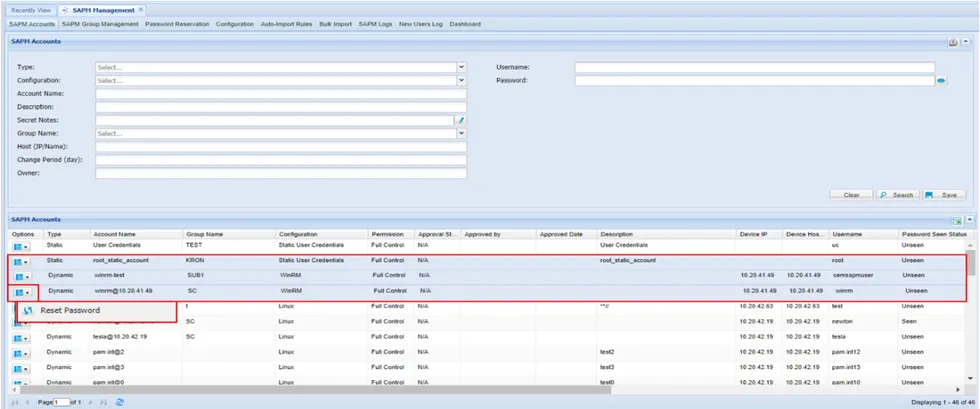Open options icon for pam.int@3 row
This screenshot has height=409, width=980.
pyautogui.click(x=21, y=368)
